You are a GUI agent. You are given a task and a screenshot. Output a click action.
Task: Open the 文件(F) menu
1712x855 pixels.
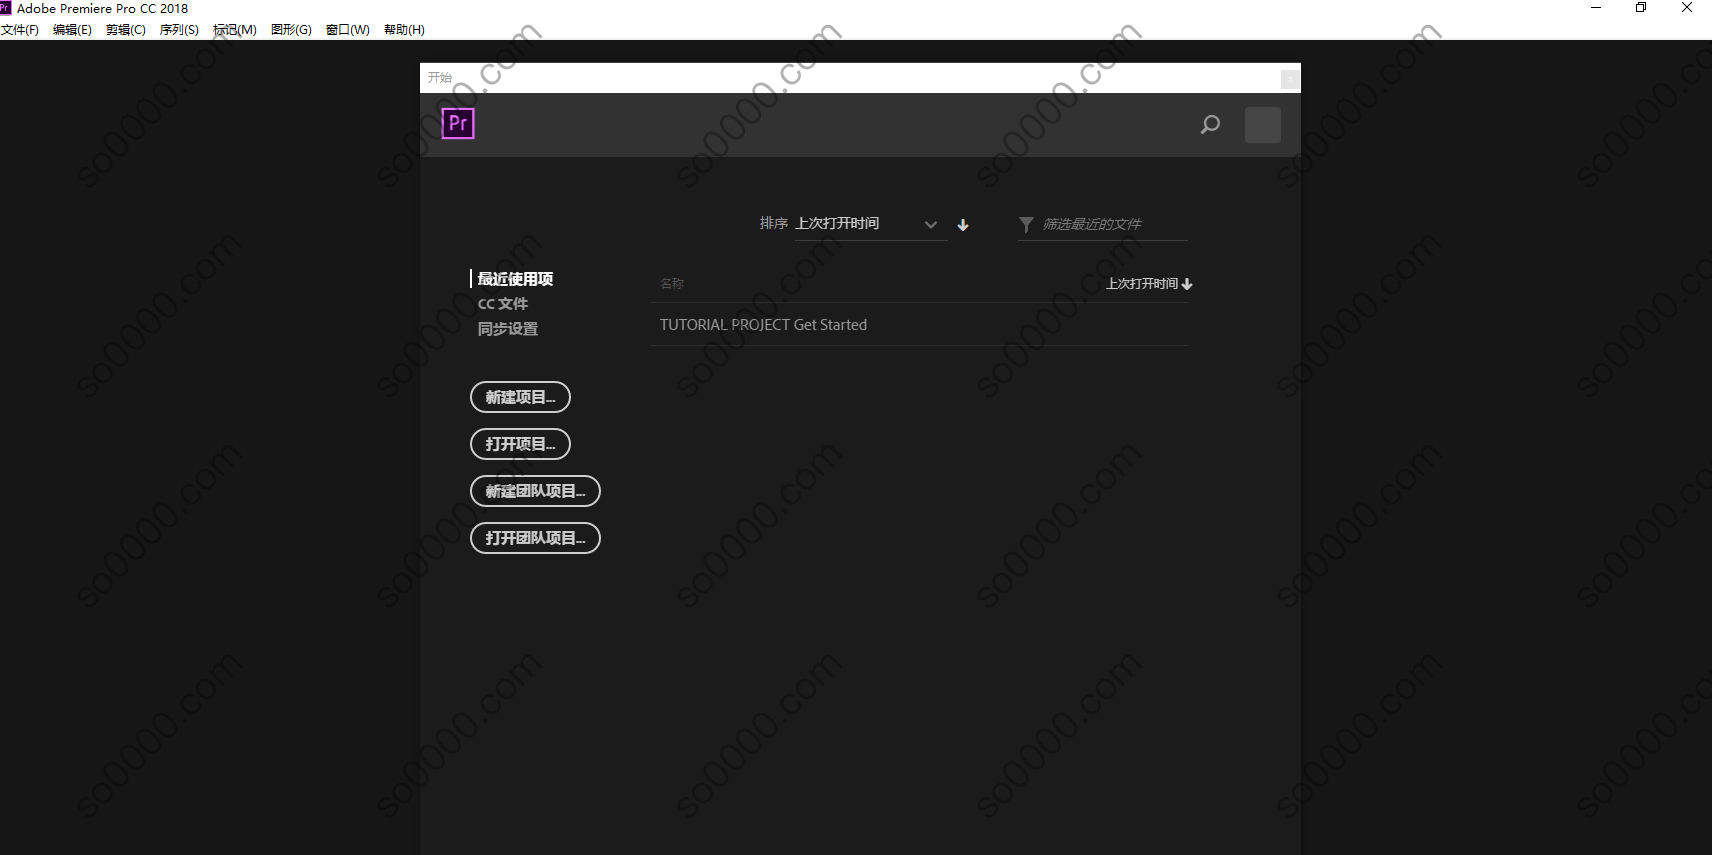pyautogui.click(x=20, y=30)
